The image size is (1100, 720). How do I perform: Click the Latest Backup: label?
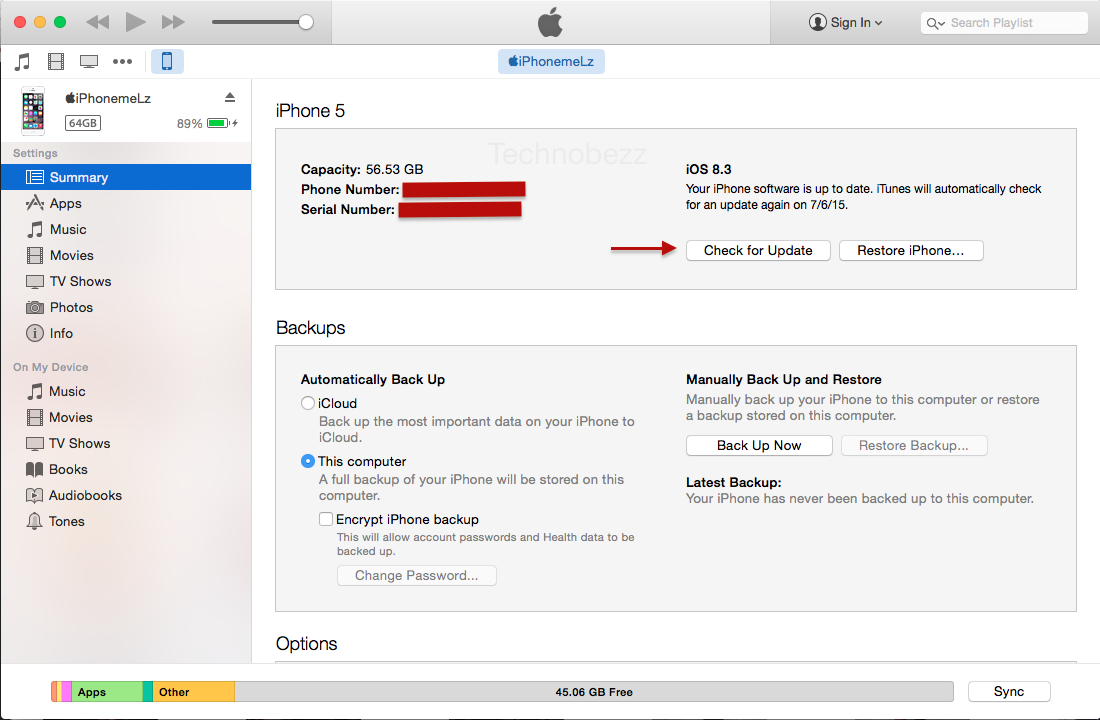pyautogui.click(x=734, y=482)
